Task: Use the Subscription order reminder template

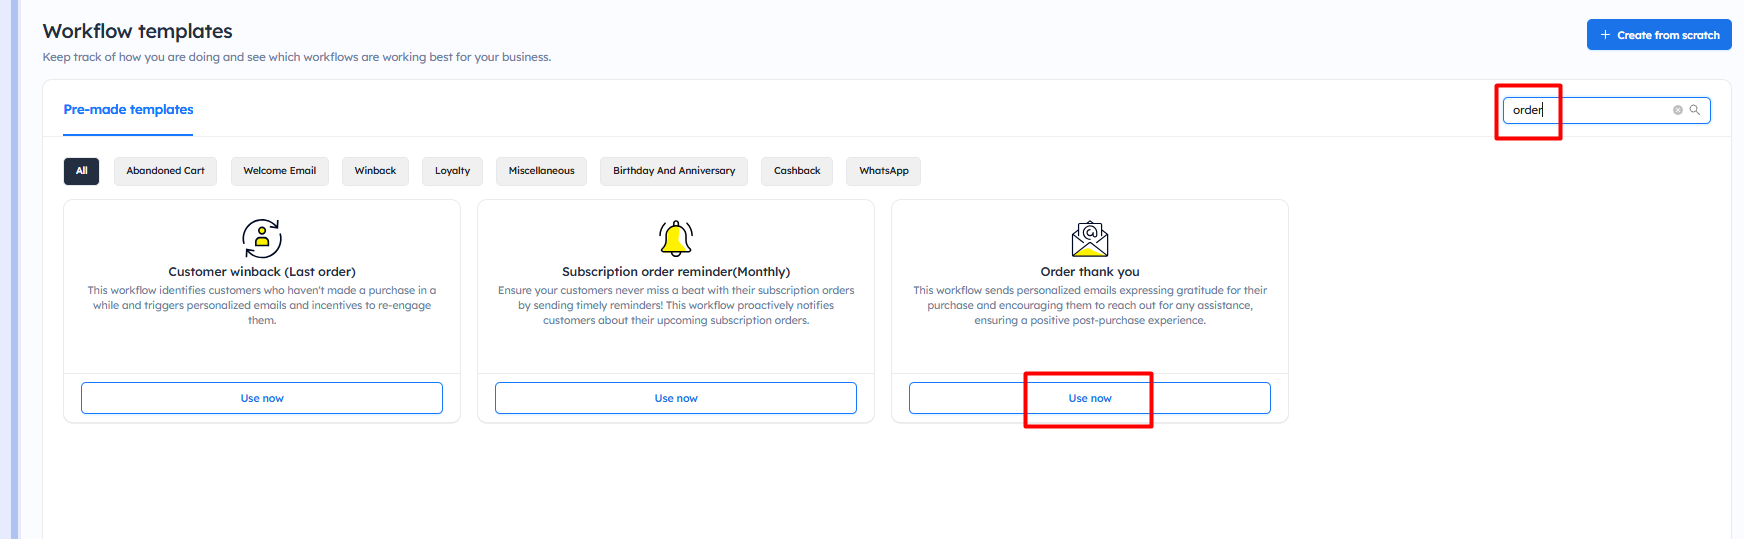Action: click(676, 398)
